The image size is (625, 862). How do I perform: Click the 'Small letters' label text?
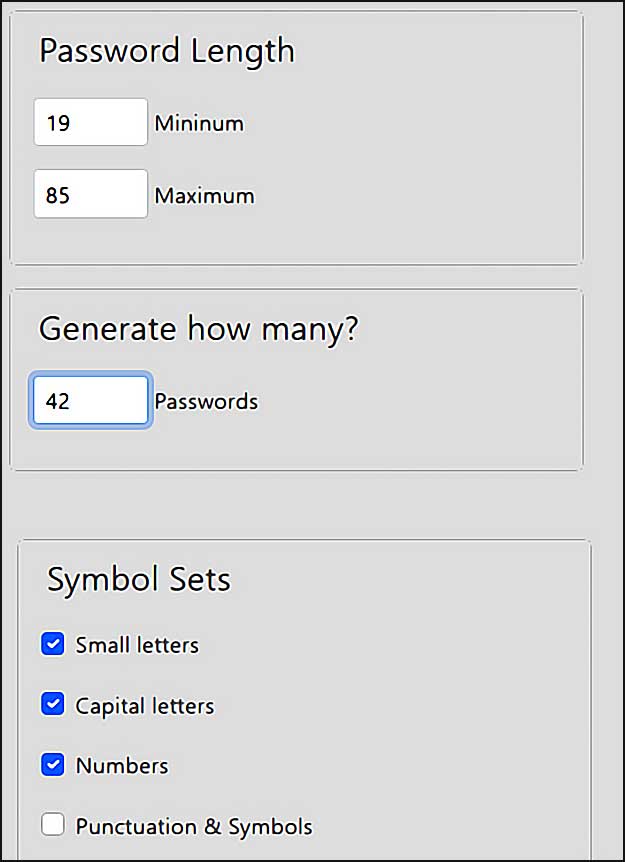137,645
